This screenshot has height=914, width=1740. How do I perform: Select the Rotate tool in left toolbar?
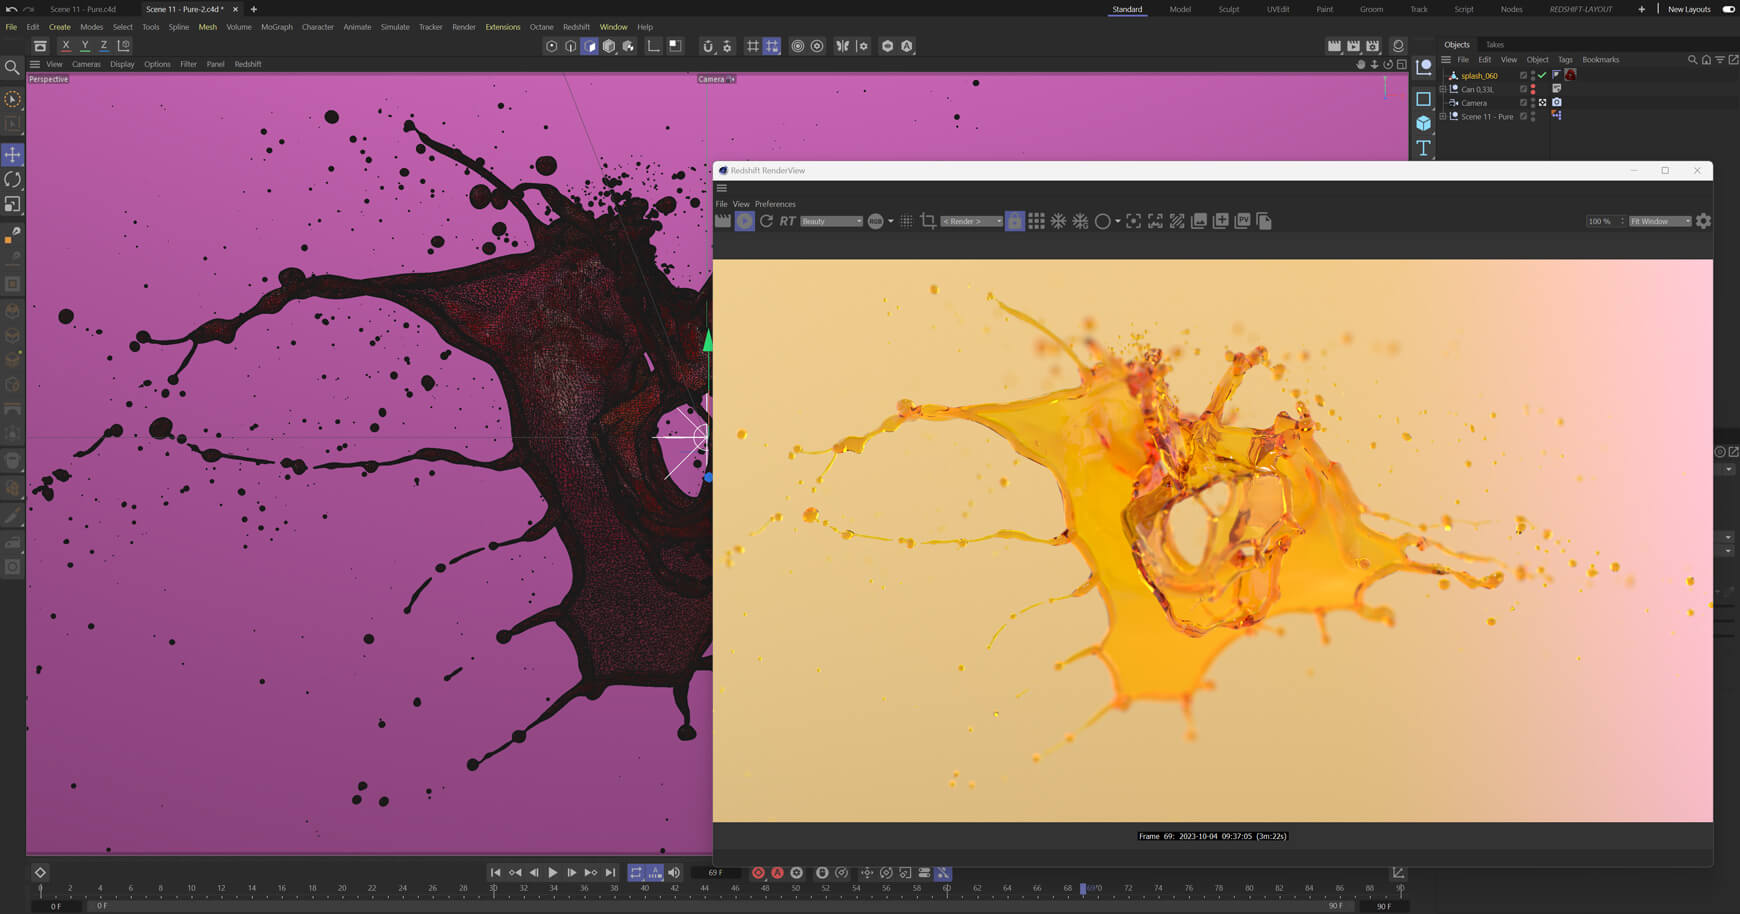click(13, 179)
